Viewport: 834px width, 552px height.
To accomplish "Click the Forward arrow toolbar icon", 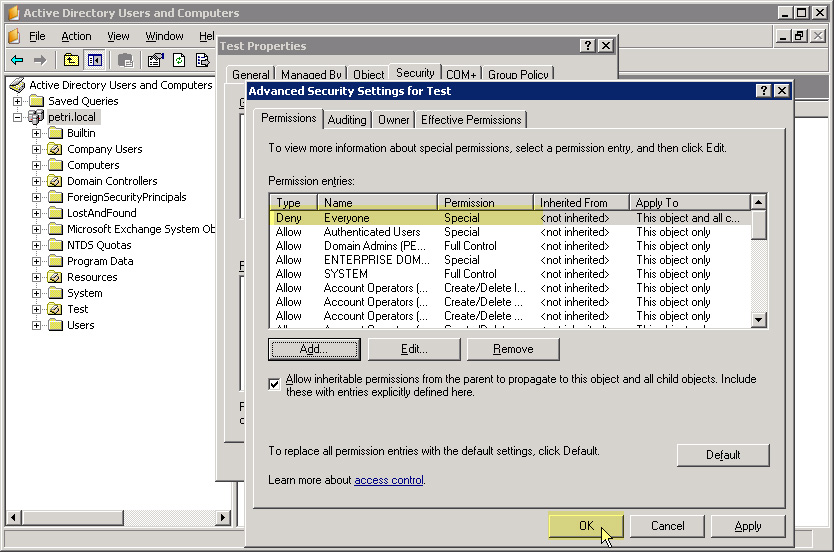I will tap(40, 60).
